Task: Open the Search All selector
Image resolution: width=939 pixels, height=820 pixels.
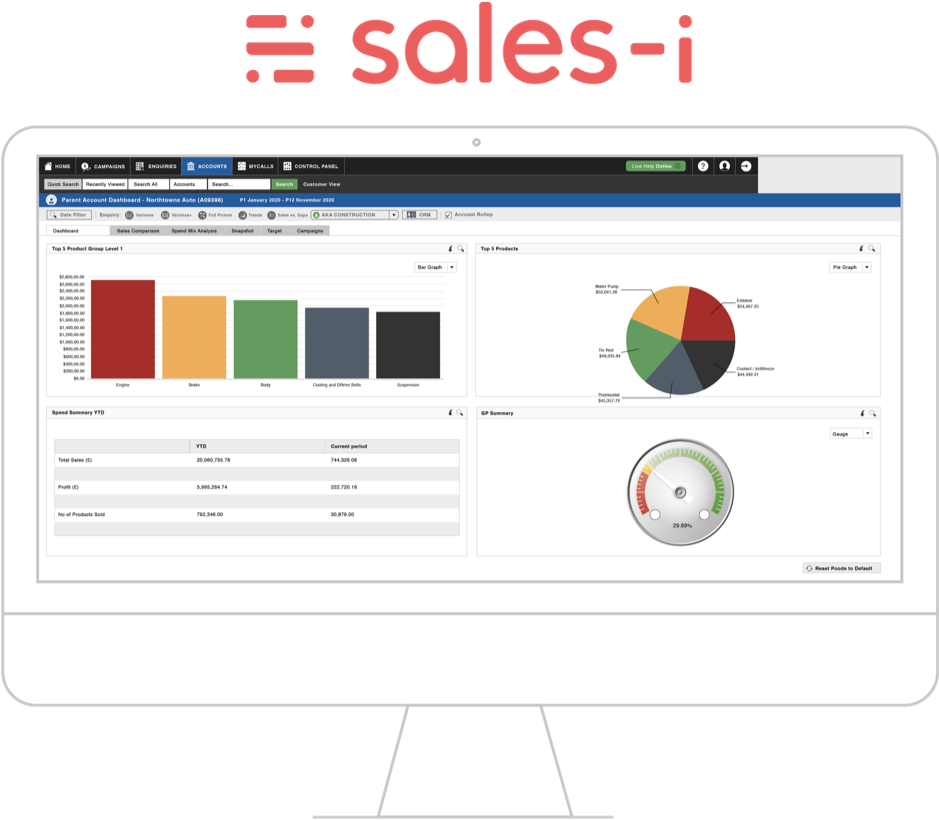Action: (149, 184)
